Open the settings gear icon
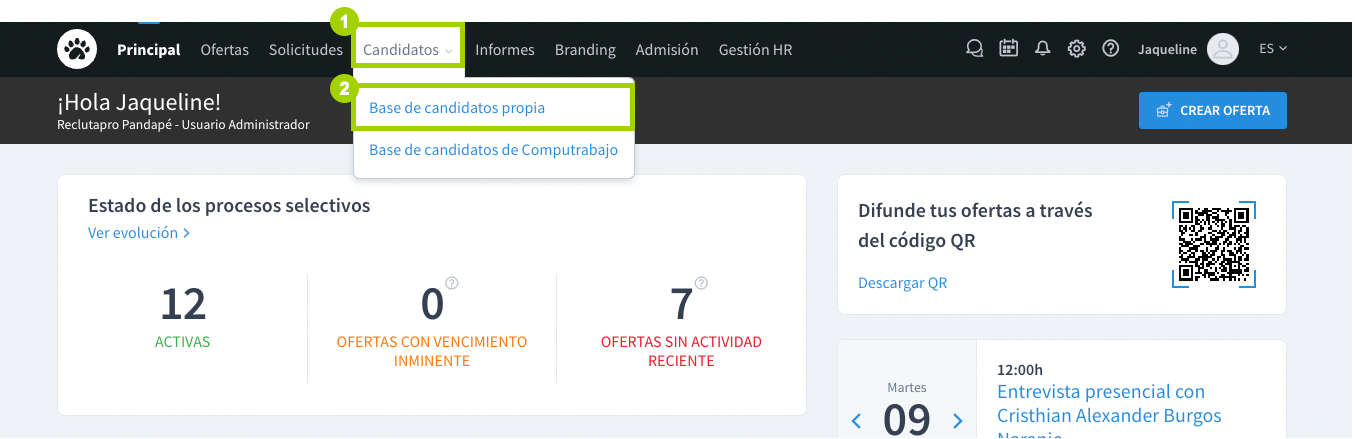This screenshot has height=439, width=1355. 1076,49
